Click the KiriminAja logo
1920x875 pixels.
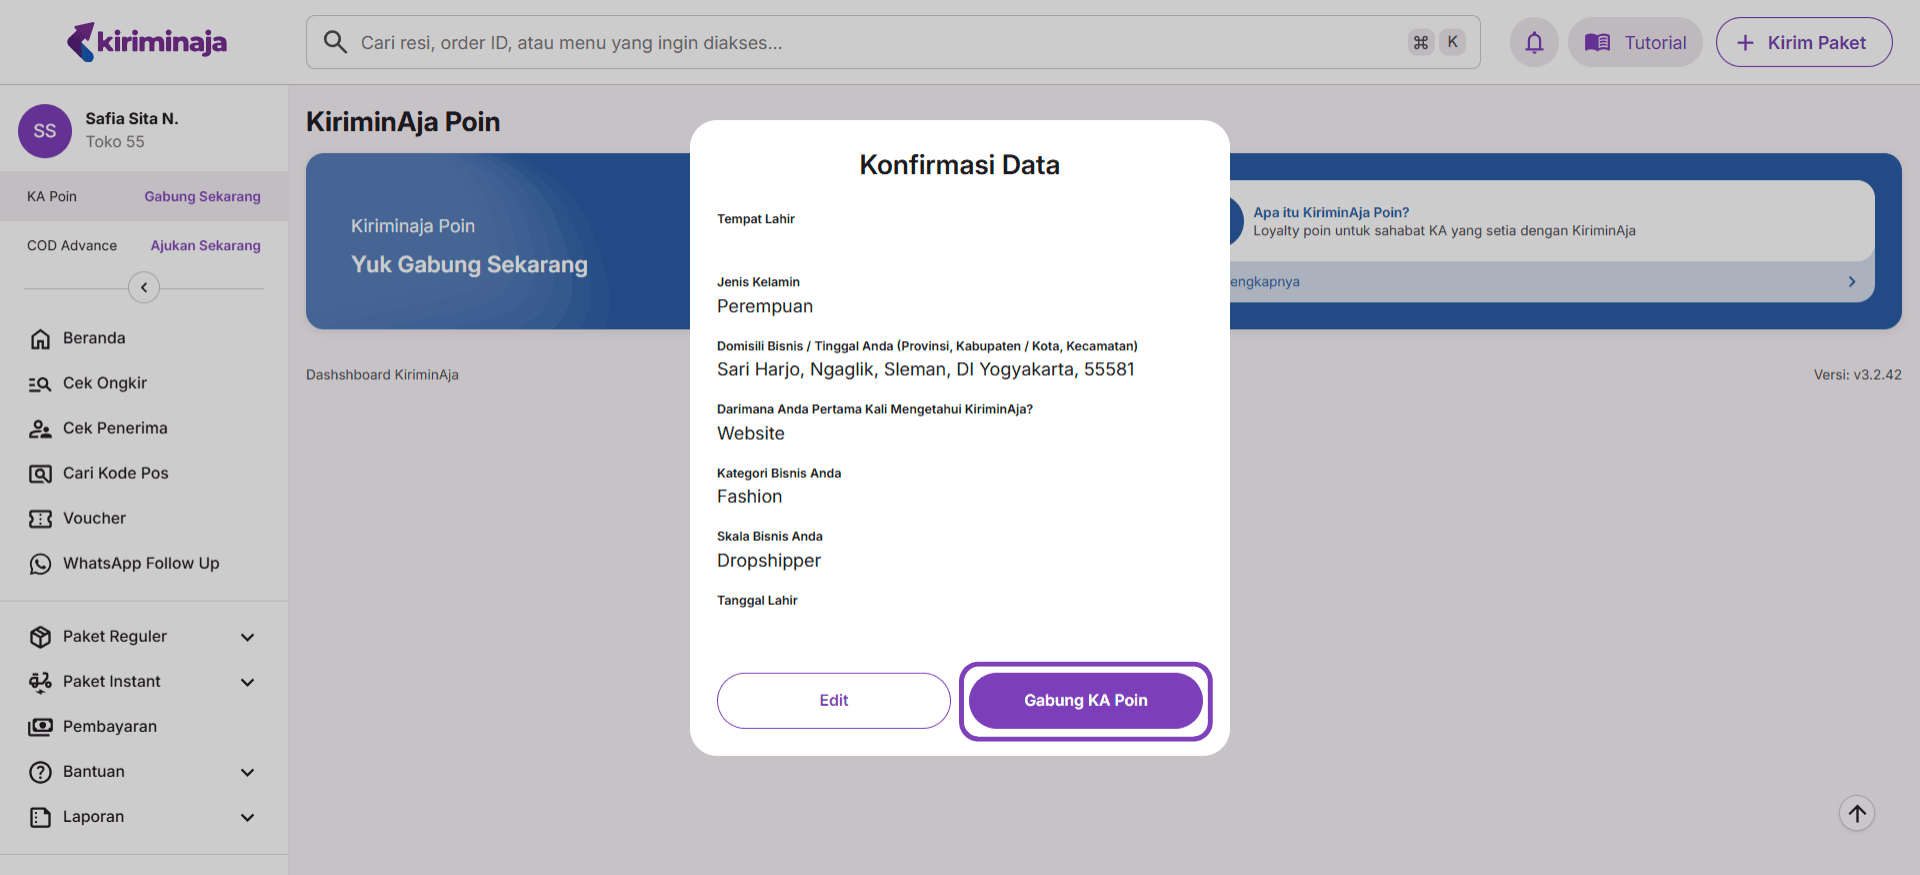point(147,42)
